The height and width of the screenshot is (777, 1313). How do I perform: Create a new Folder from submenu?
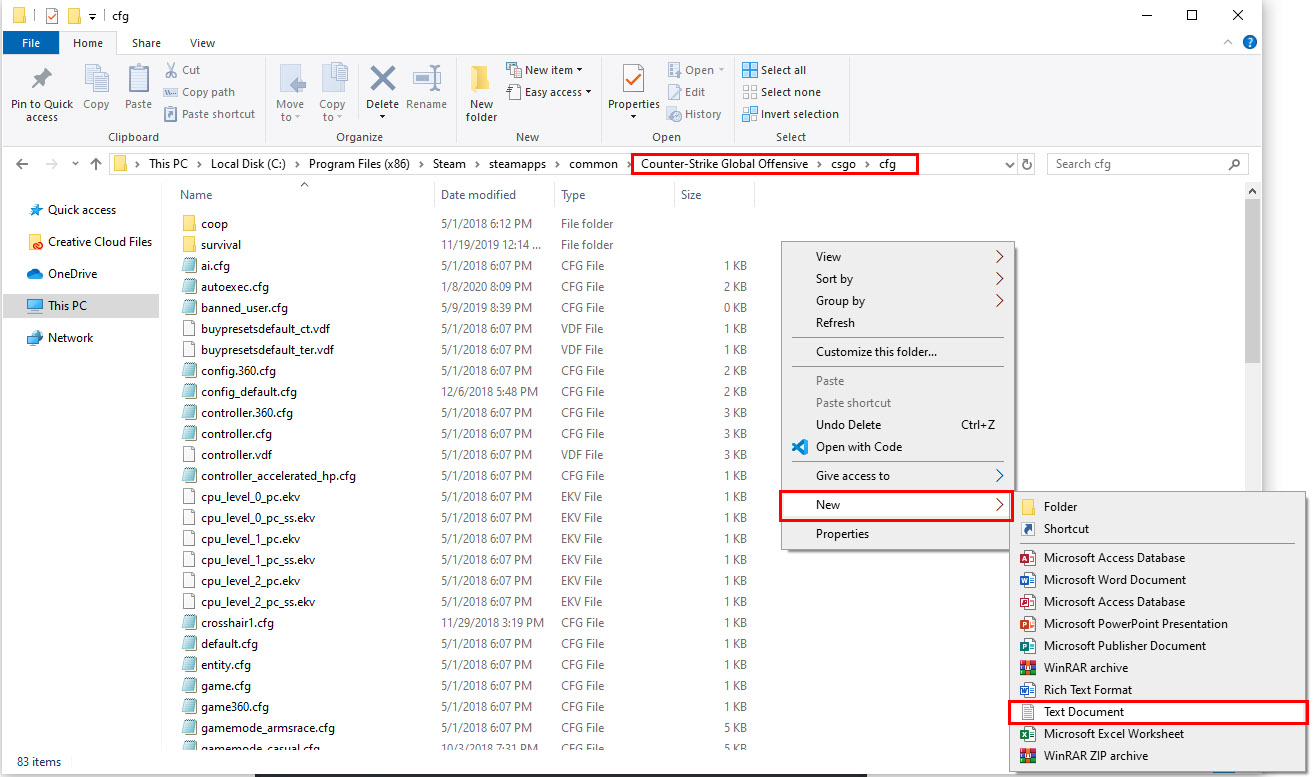tap(1158, 507)
